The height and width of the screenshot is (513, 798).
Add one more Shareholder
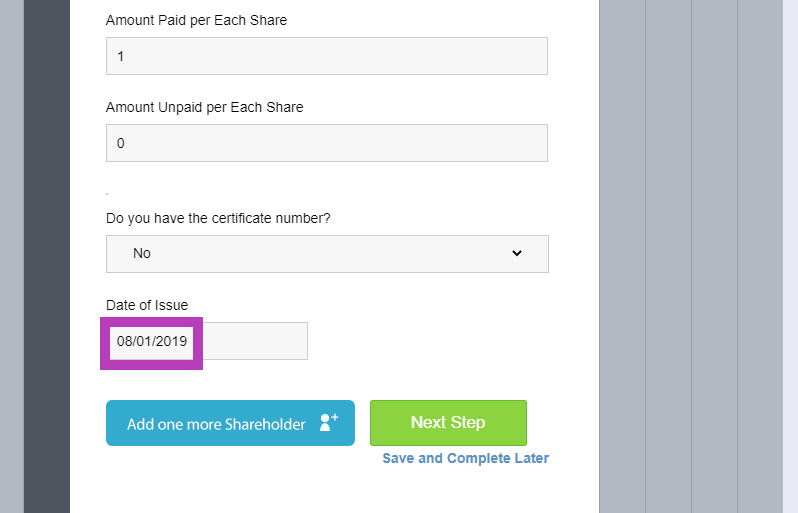pos(230,423)
